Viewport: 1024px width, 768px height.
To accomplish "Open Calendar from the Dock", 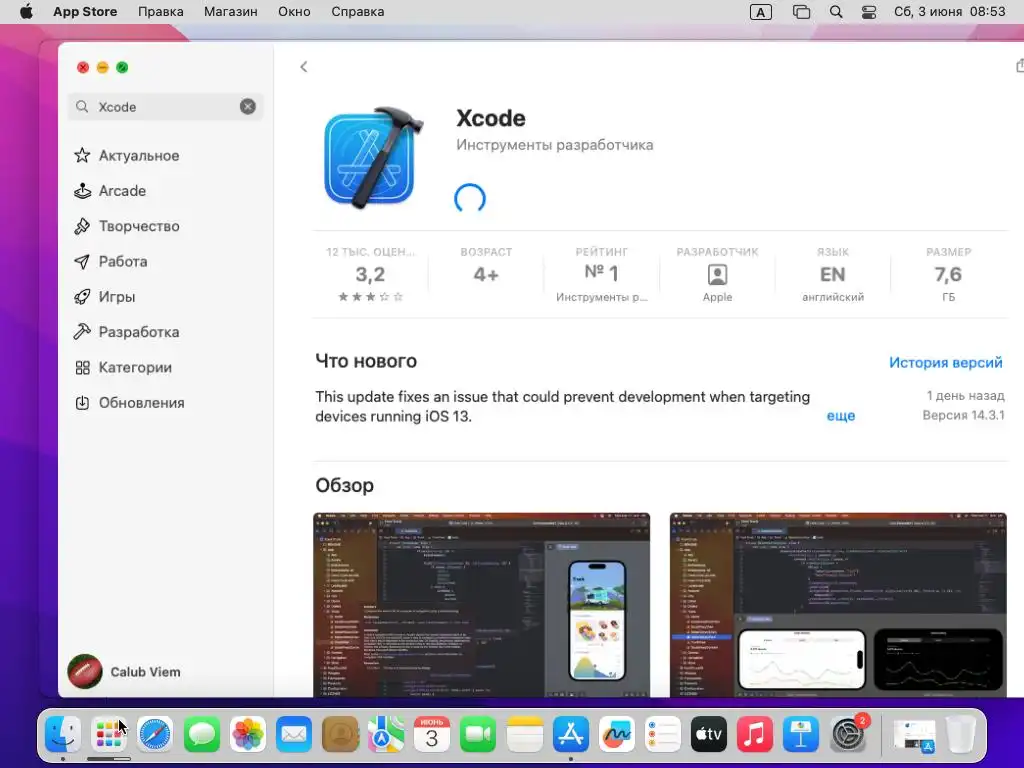I will coord(432,734).
